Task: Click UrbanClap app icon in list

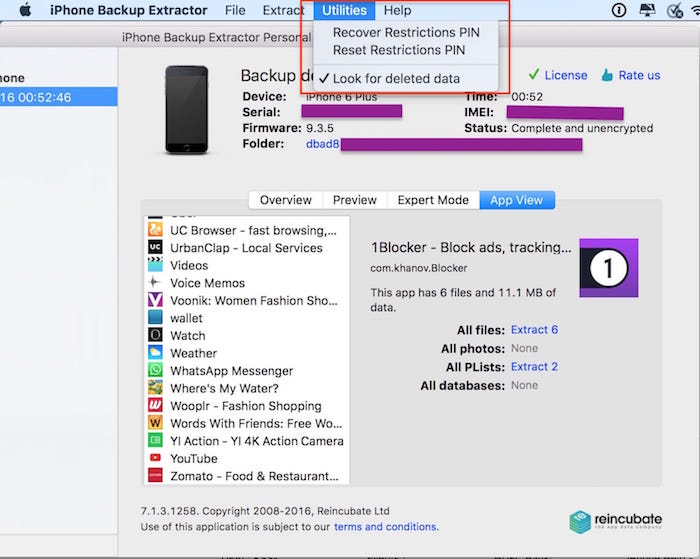Action: tap(155, 247)
